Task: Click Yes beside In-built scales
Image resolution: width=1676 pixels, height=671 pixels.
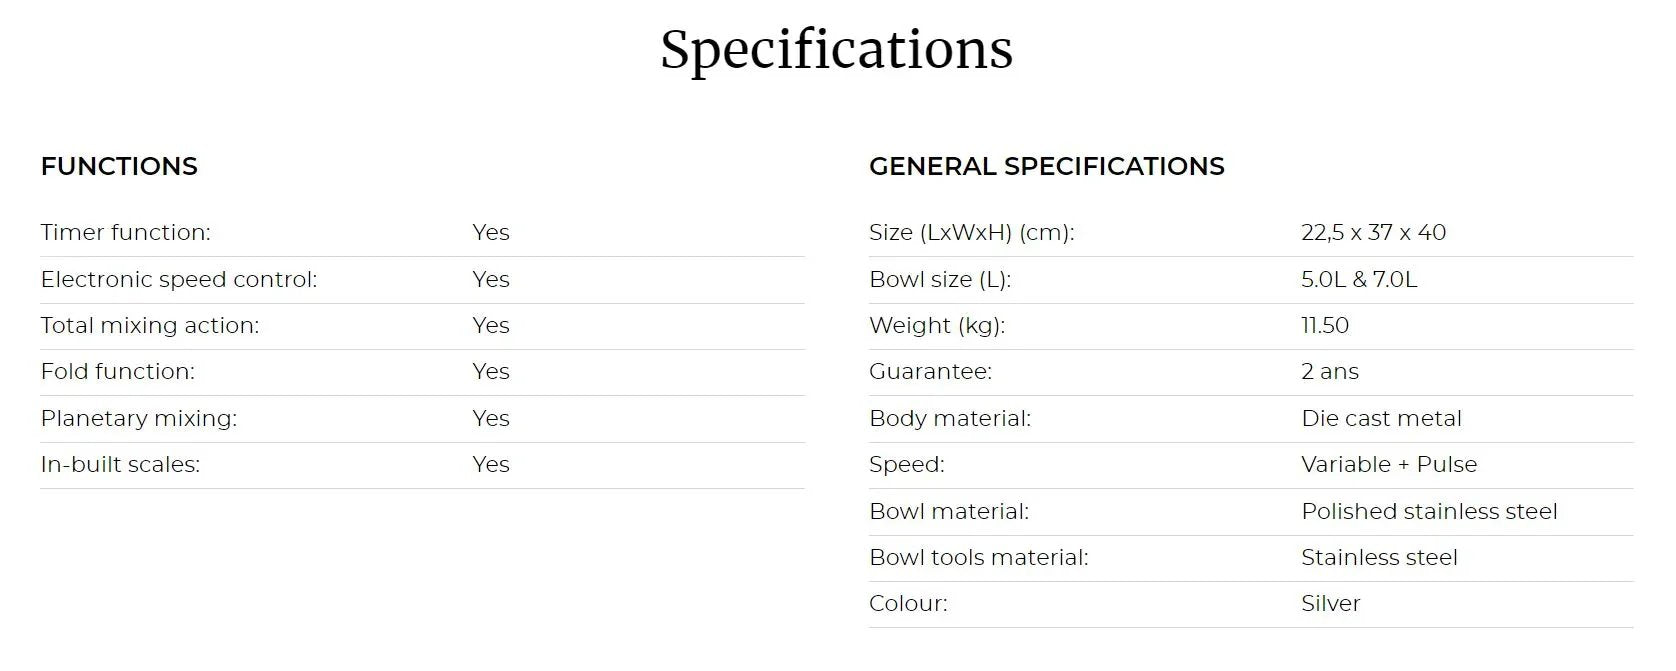Action: [x=490, y=465]
